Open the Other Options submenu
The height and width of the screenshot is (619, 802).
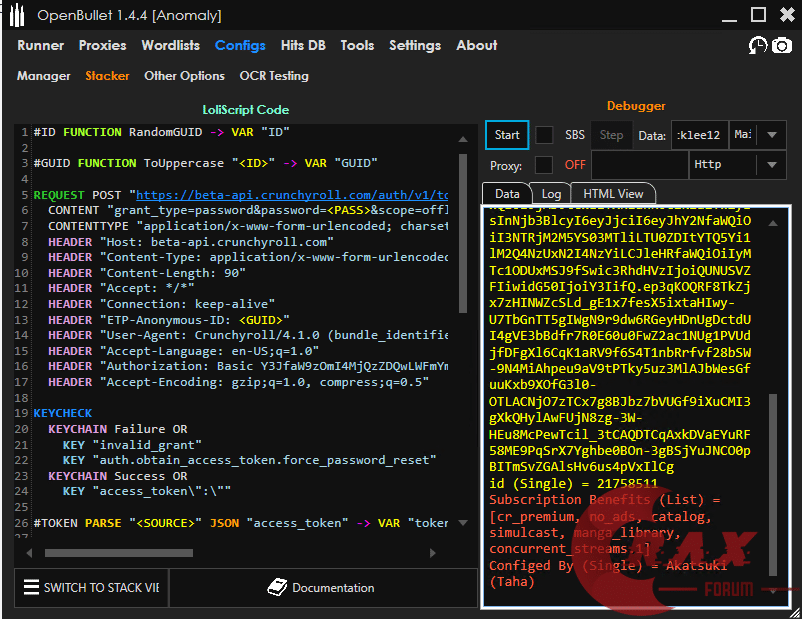pos(184,76)
